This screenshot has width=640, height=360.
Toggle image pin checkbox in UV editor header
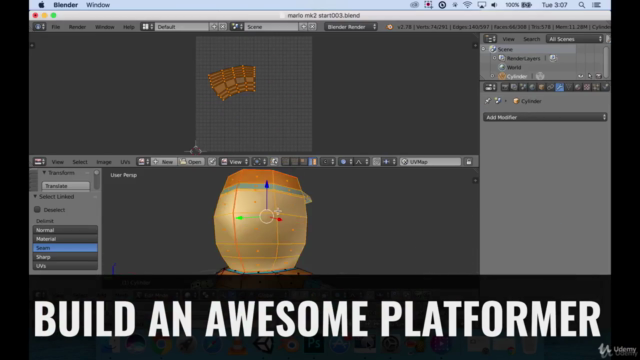[212, 162]
